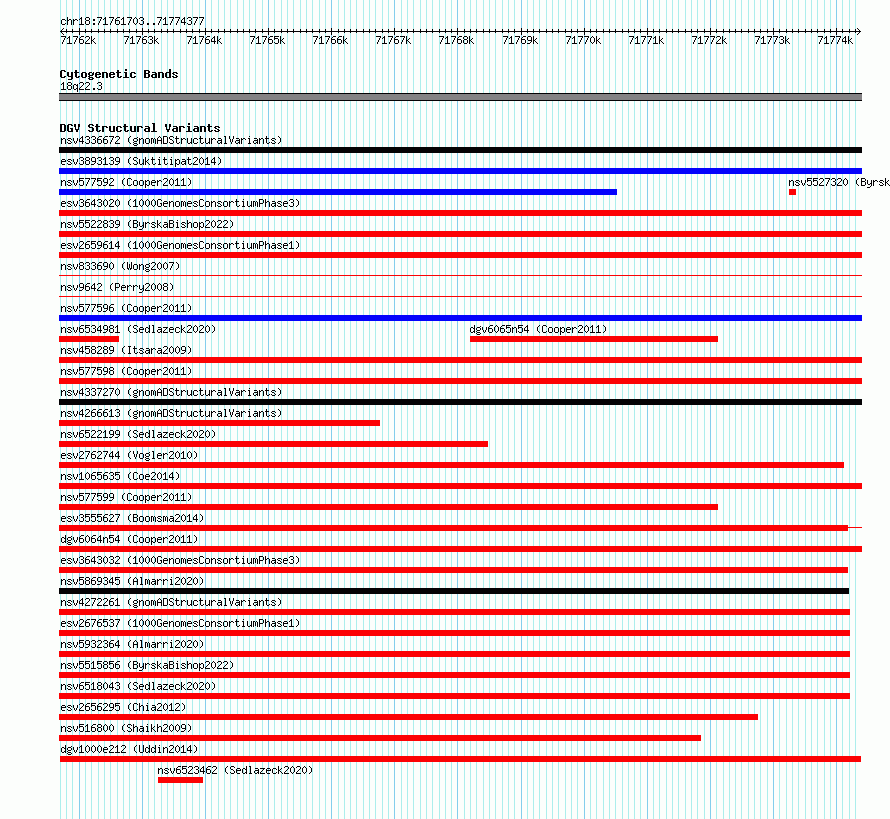Open the nsv4337270 gnomADStructuralVariants label

[171, 392]
